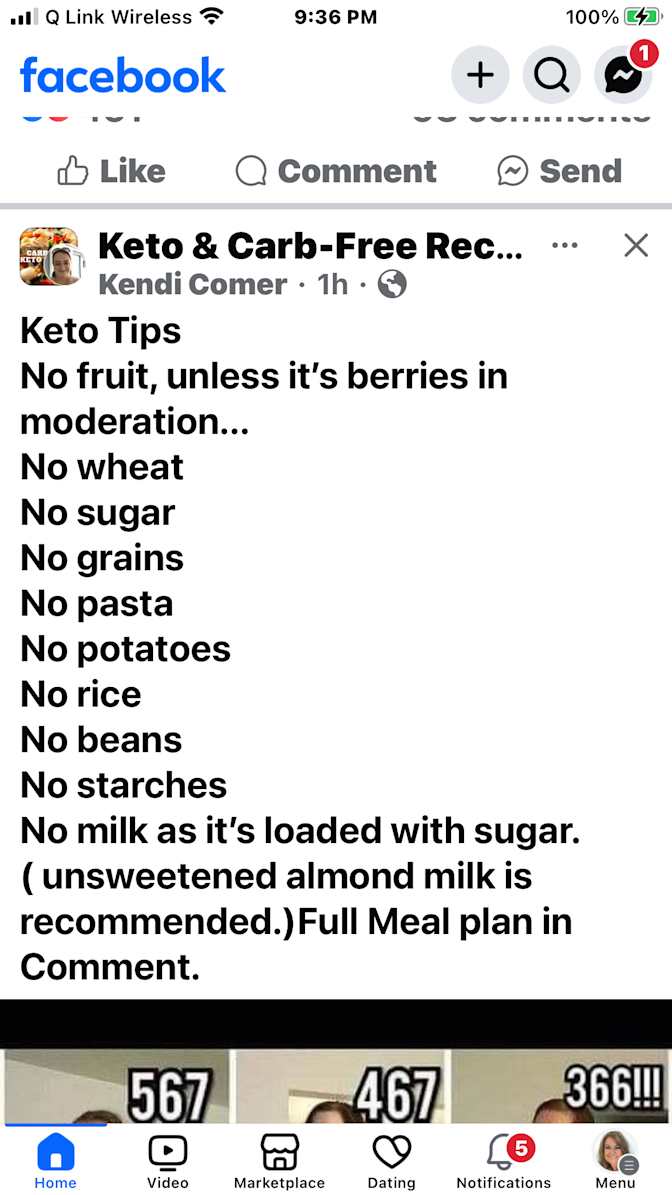Like the post above
The height and width of the screenshot is (1195, 672).
point(111,171)
